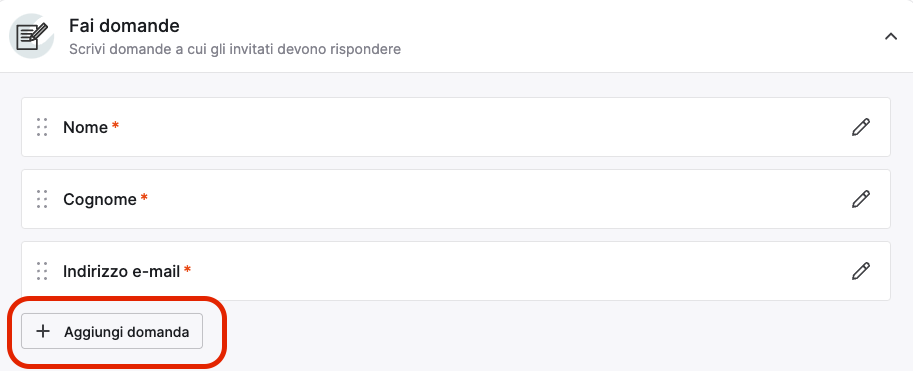Screen dimensions: 913x371
Task: Click the asterisk after Indirizzo e-mail
Action: (187, 269)
